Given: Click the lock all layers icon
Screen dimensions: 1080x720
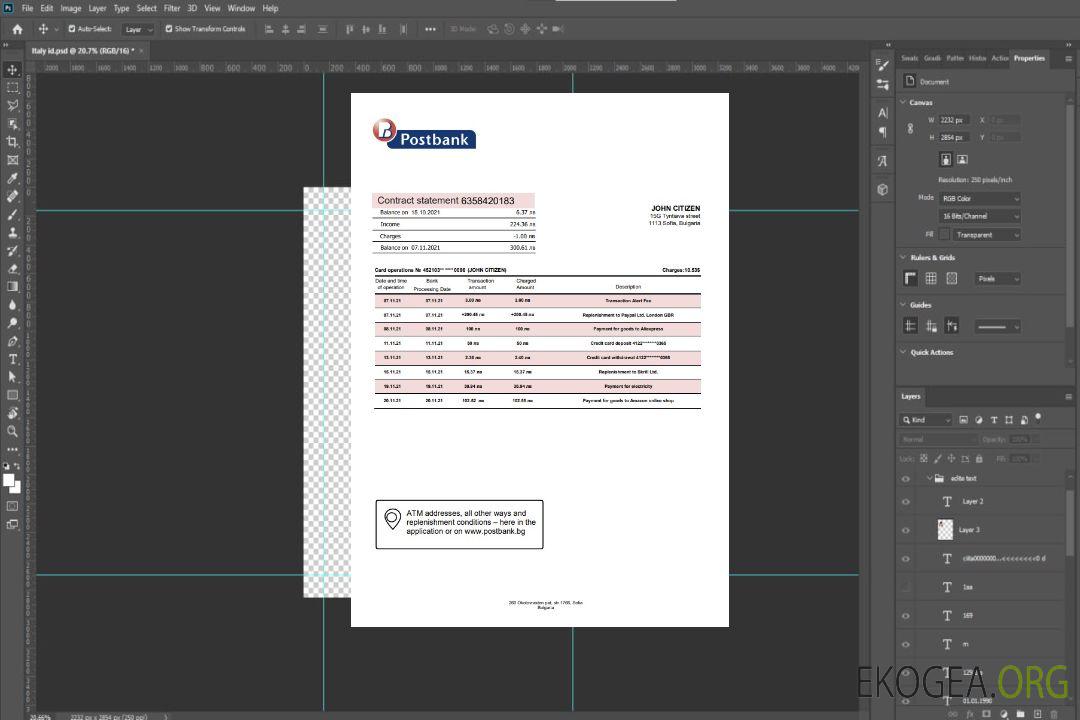Looking at the screenshot, I should (979, 458).
